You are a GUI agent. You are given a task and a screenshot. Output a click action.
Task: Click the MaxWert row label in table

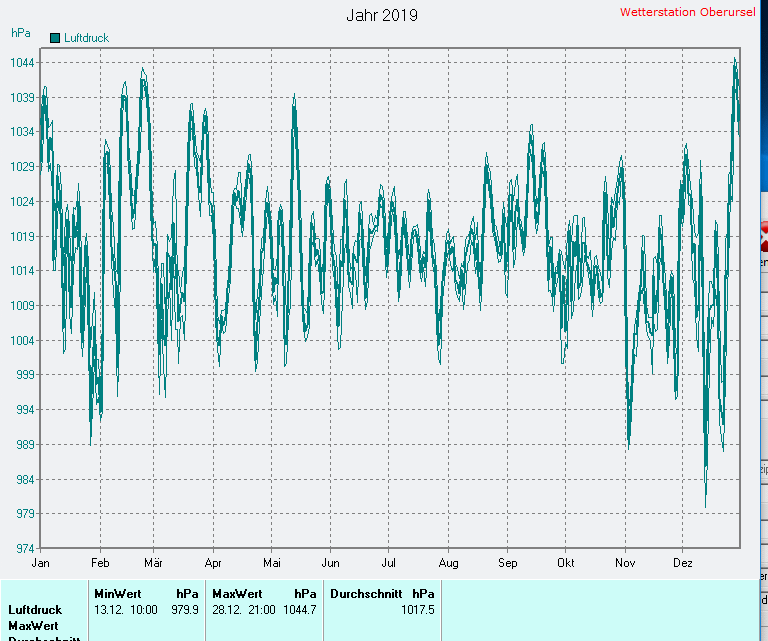[x=33, y=626]
